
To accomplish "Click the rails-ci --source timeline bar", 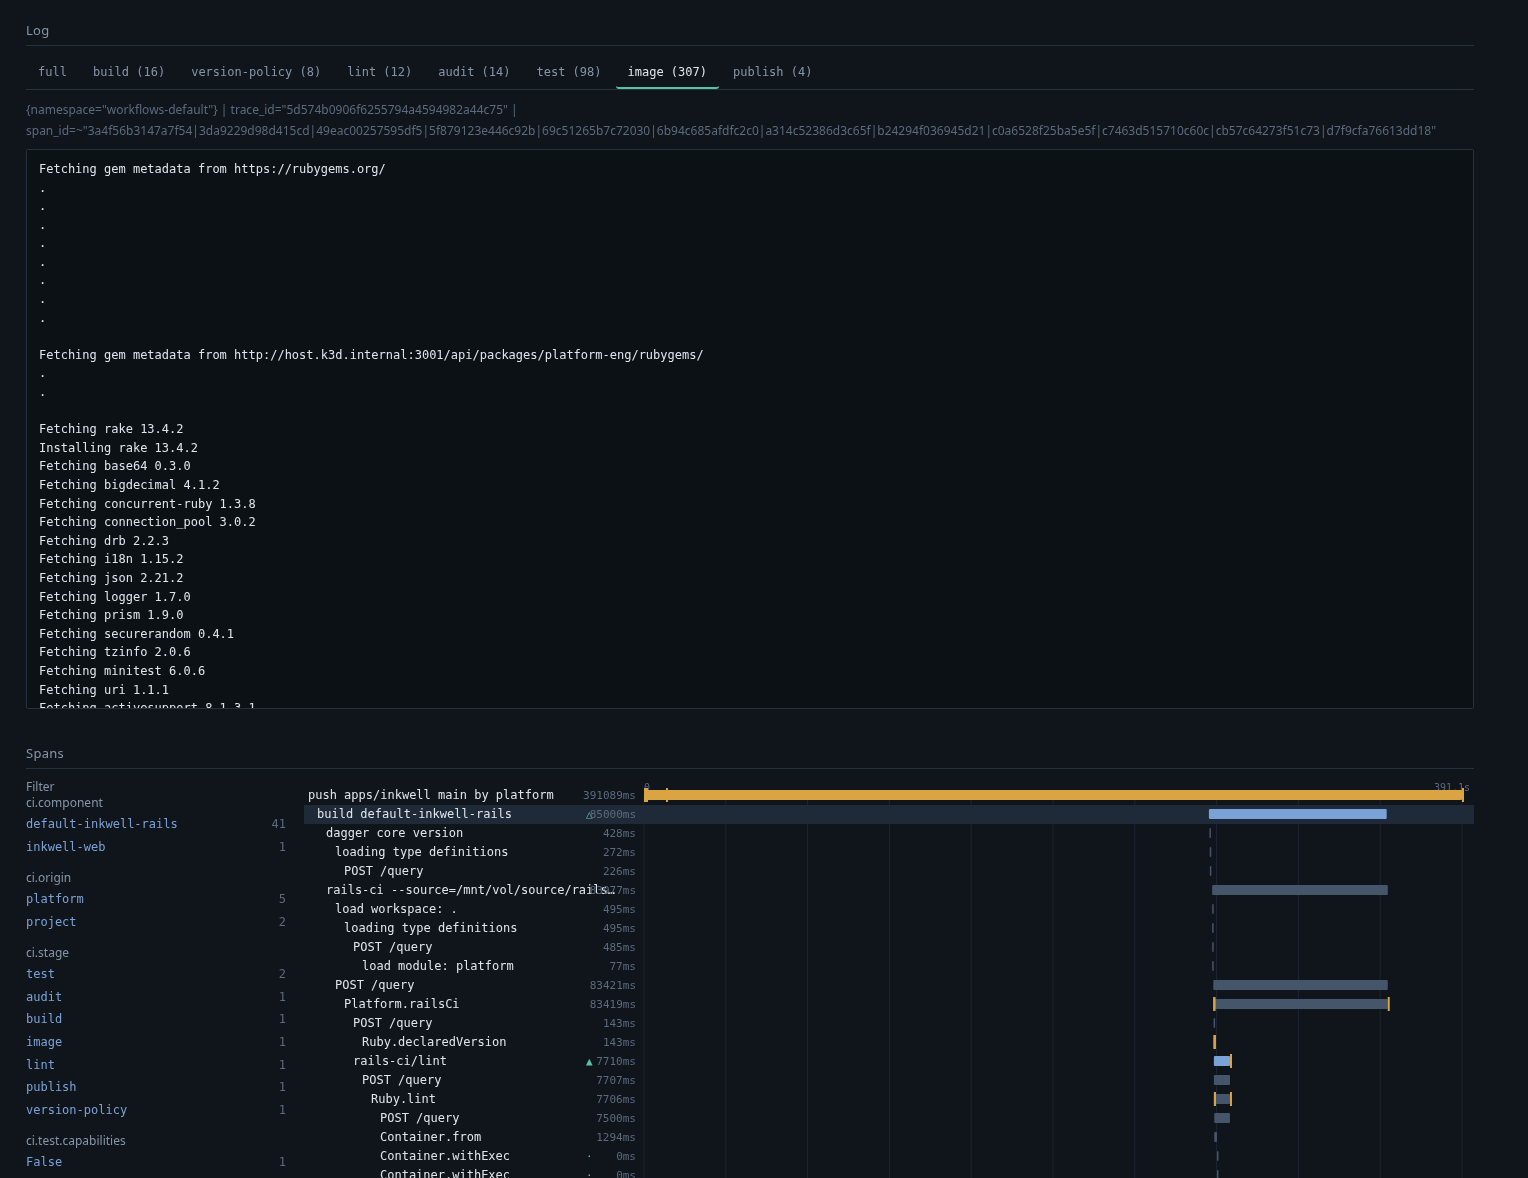I will click(x=1299, y=890).
